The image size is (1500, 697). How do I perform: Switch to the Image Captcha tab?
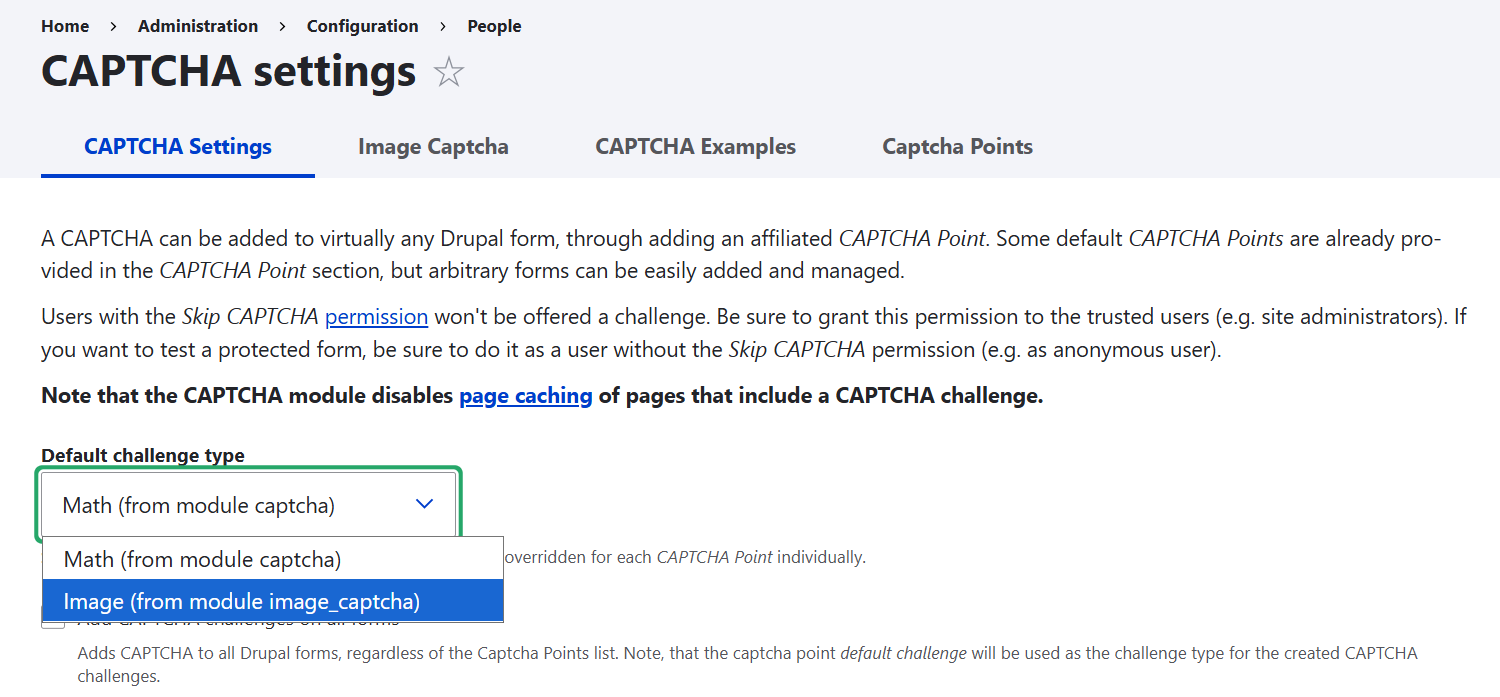tap(433, 147)
